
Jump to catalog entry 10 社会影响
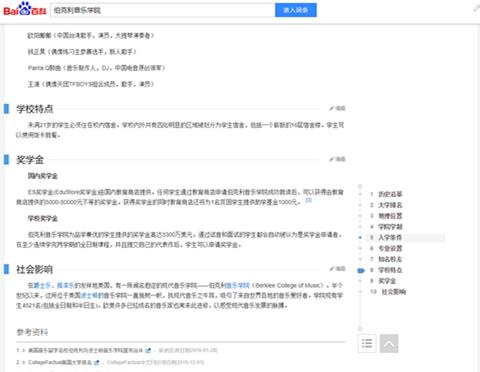393,292
